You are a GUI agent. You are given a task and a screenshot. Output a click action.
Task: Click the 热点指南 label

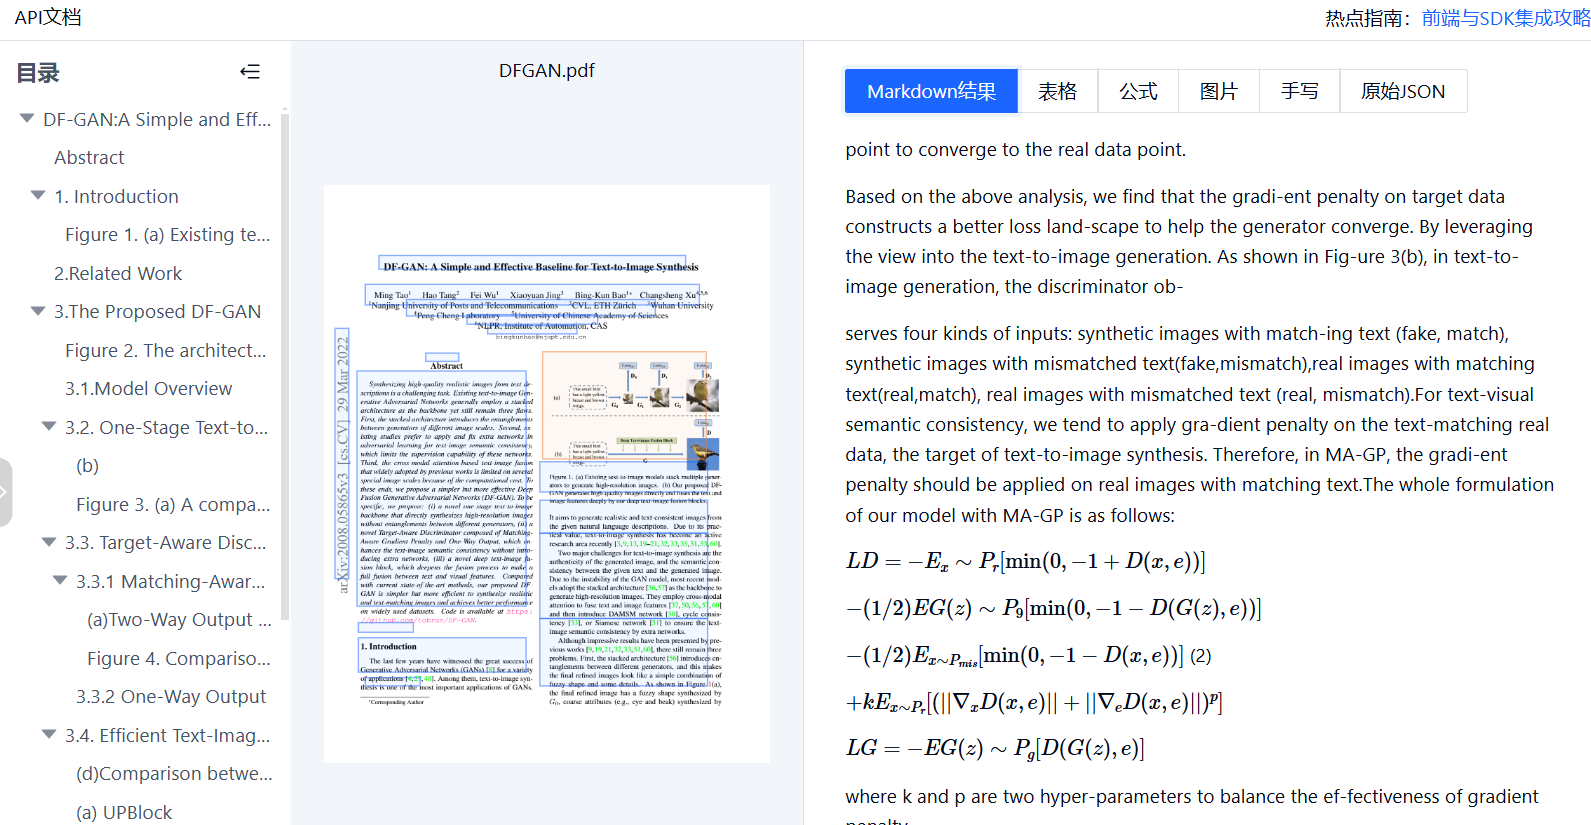(x=1367, y=18)
